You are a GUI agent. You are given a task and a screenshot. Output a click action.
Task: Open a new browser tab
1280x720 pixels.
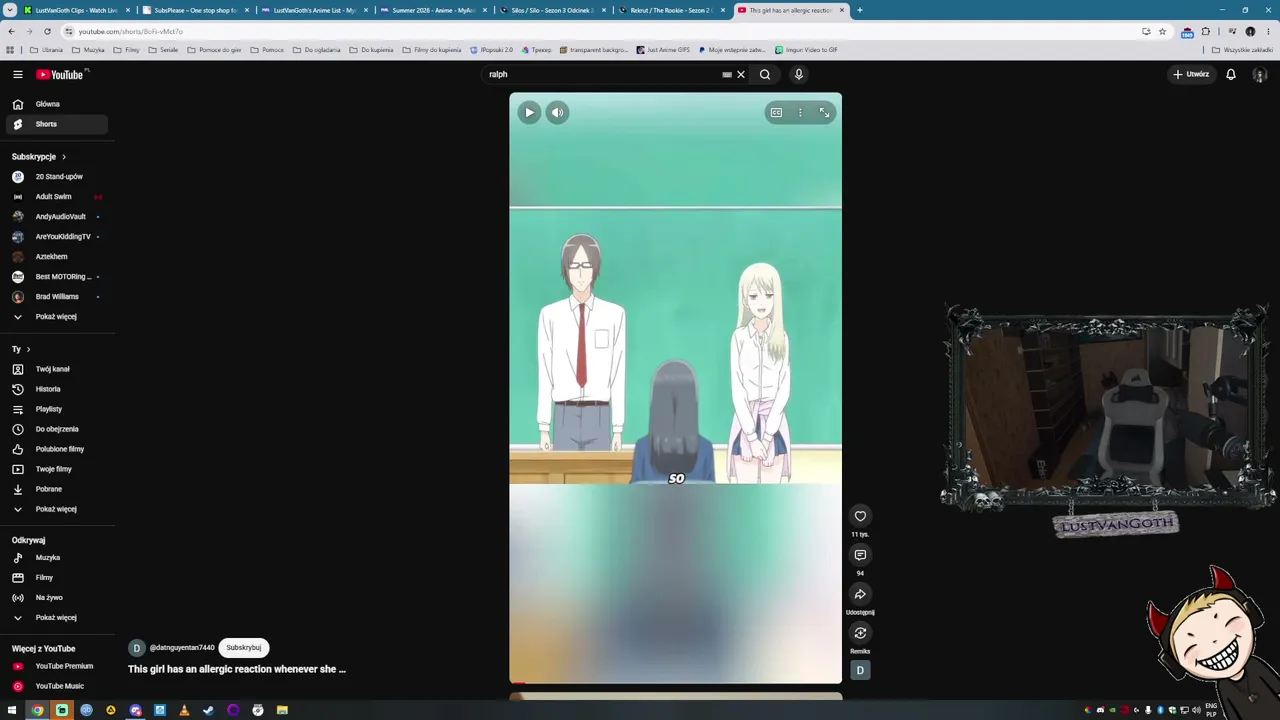(x=860, y=10)
